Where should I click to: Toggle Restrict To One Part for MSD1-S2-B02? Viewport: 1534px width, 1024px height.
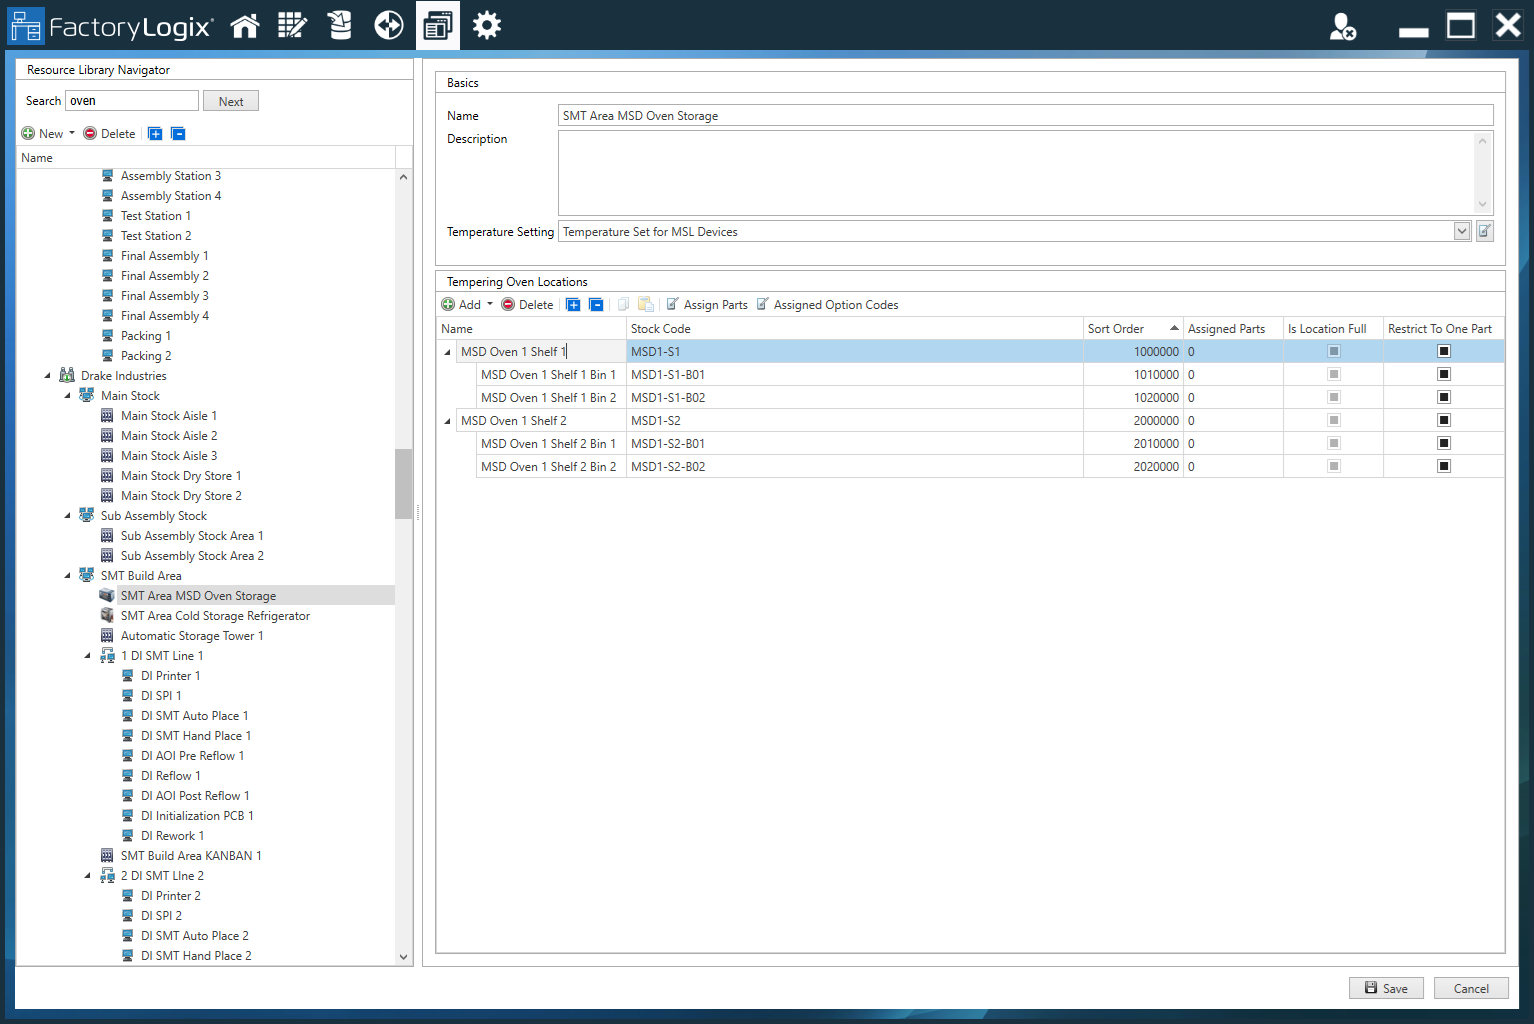[x=1444, y=467]
